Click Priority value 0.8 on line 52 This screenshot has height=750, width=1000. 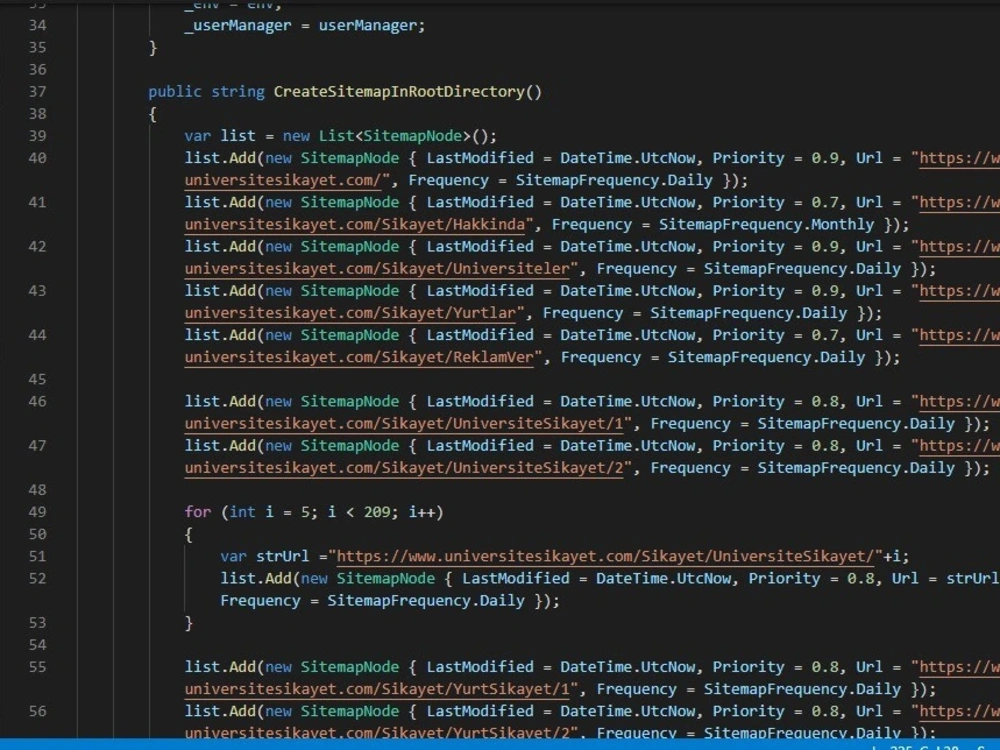860,578
